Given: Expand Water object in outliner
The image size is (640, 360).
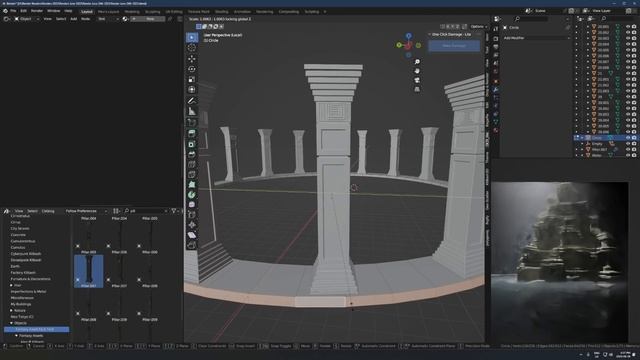Looking at the screenshot, I should [x=582, y=155].
